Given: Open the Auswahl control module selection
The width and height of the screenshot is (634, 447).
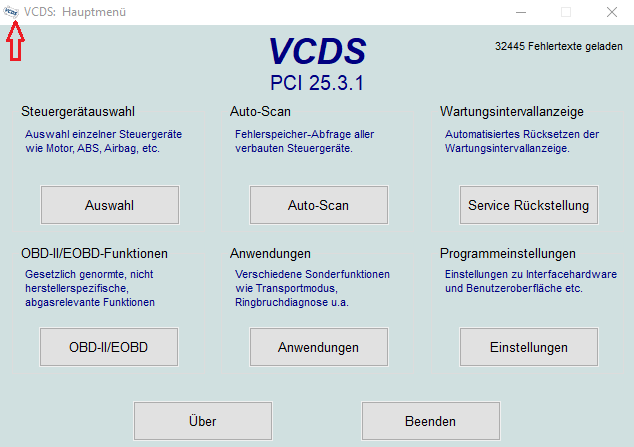Looking at the screenshot, I should [x=110, y=205].
